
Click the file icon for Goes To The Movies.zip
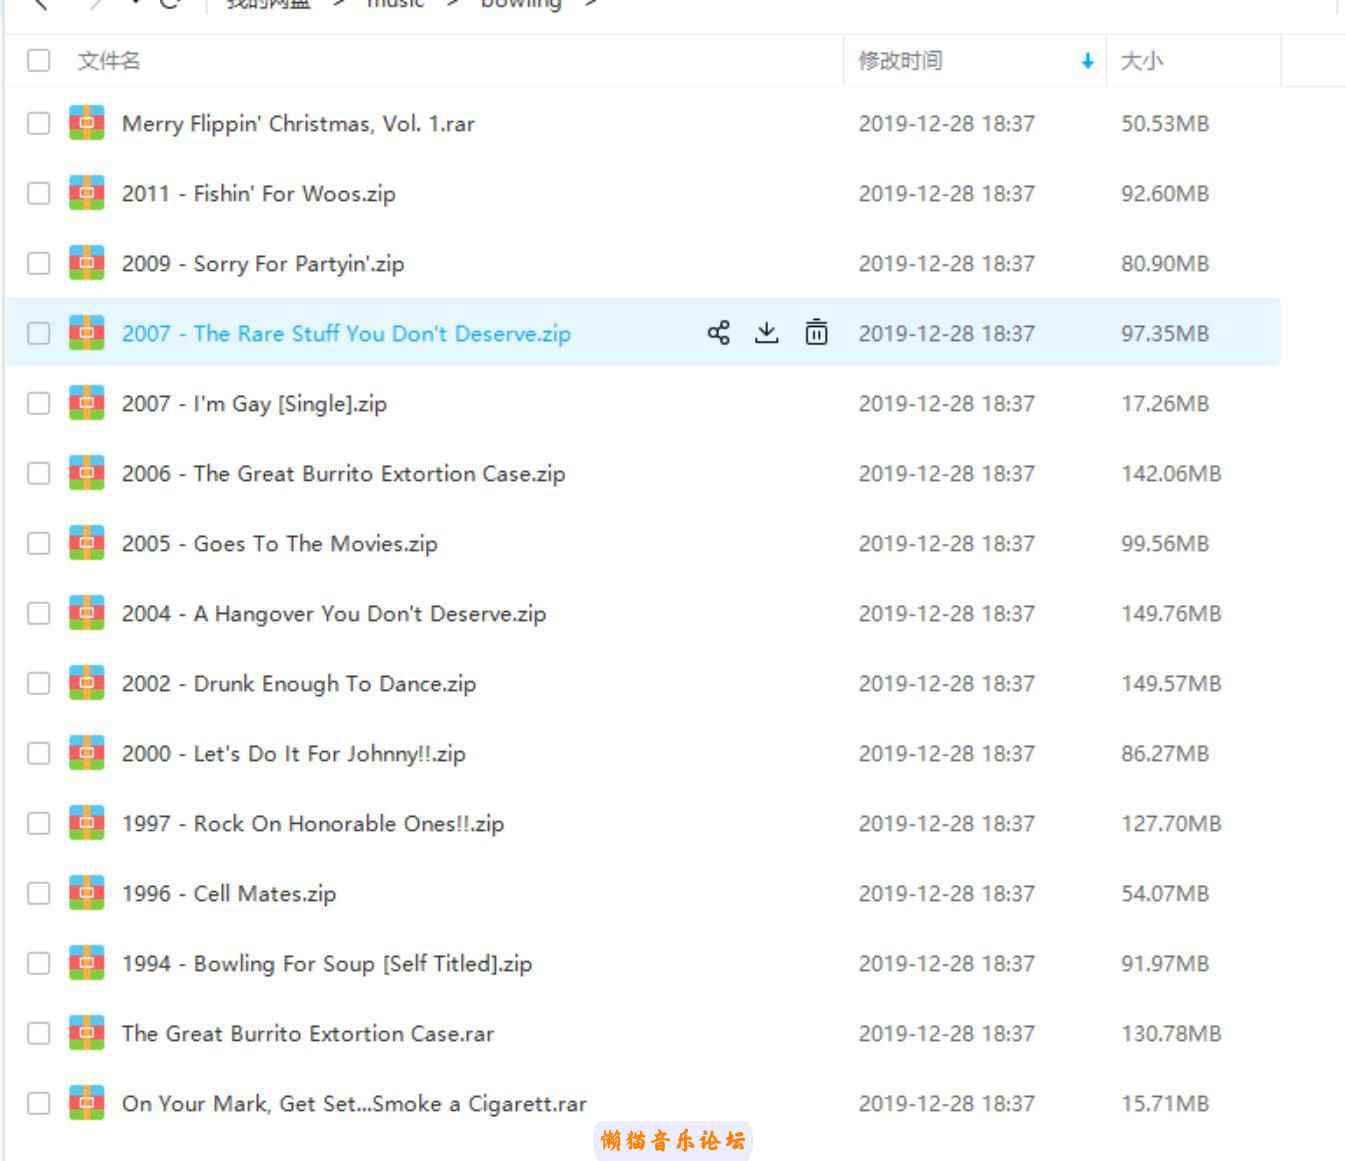pos(86,543)
